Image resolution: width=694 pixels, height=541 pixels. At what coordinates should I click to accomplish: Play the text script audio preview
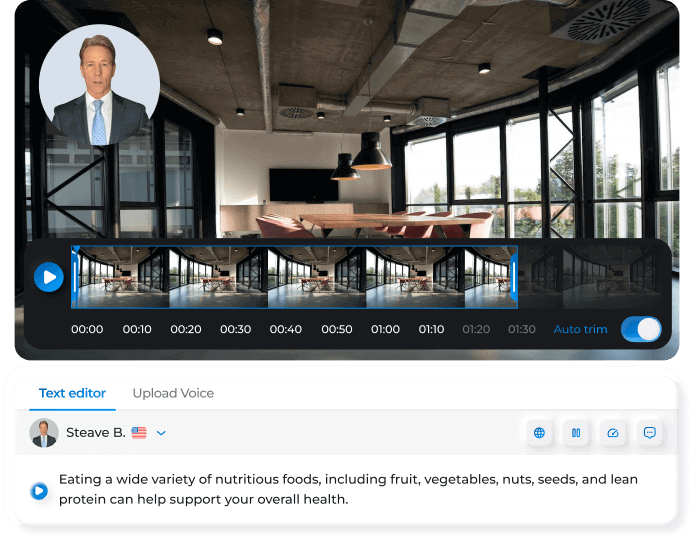tap(39, 491)
